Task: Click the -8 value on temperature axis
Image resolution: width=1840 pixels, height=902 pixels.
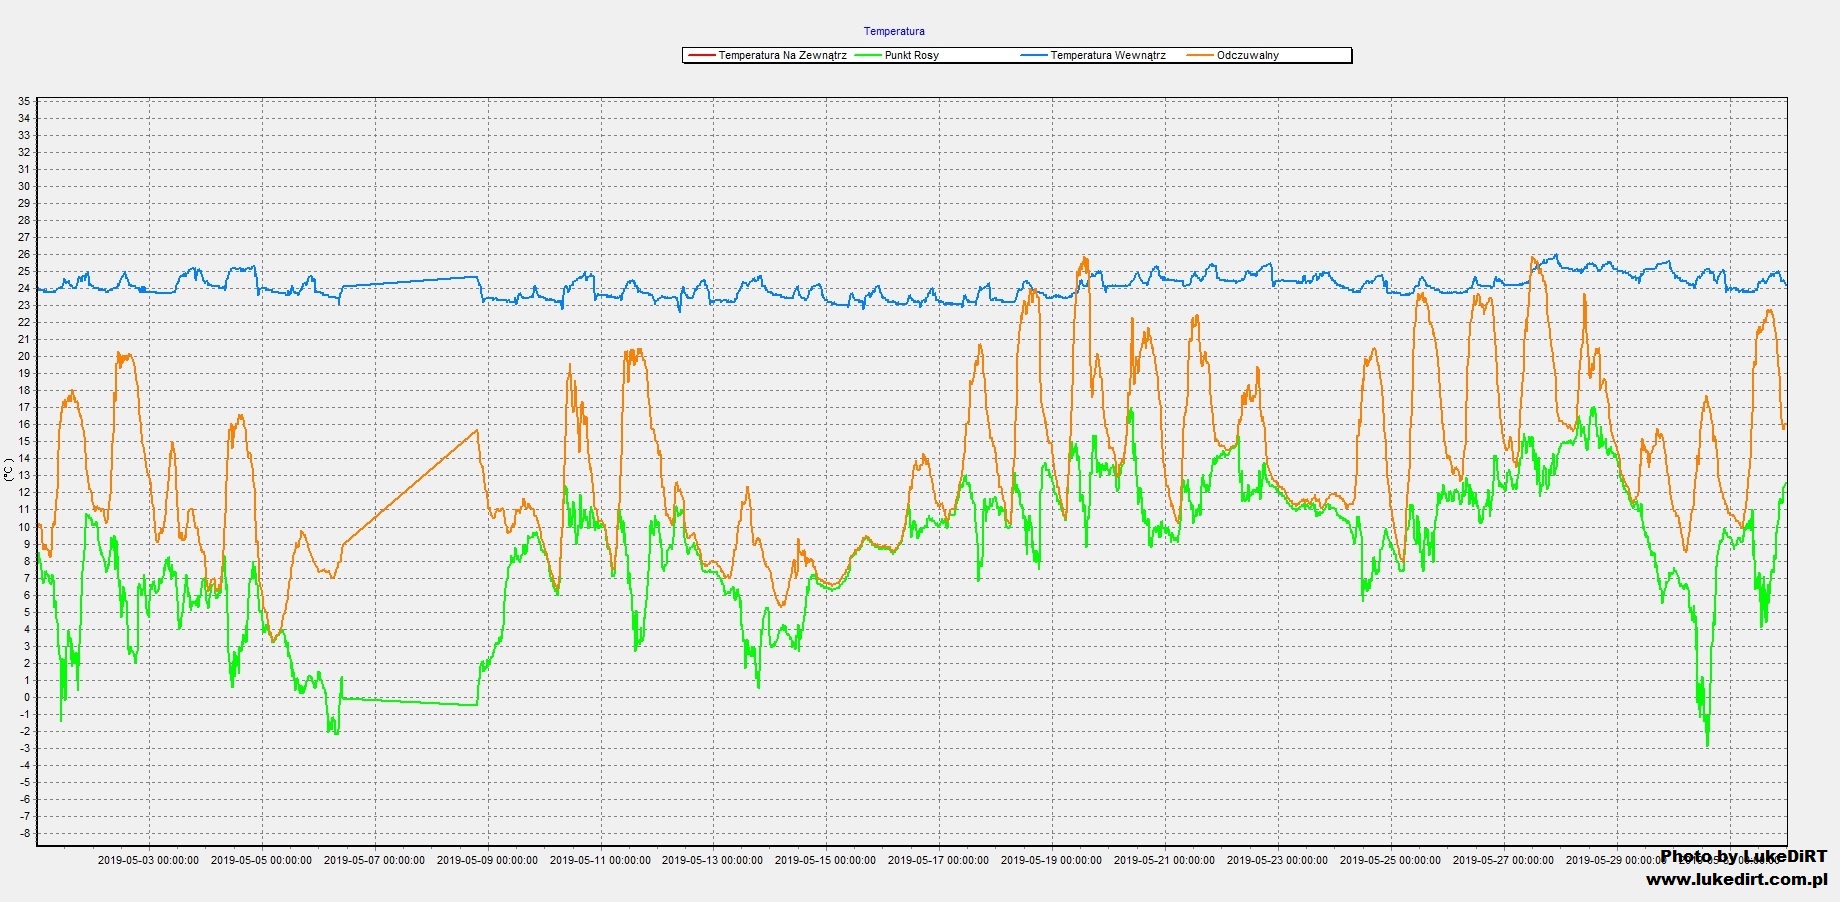Action: point(24,834)
